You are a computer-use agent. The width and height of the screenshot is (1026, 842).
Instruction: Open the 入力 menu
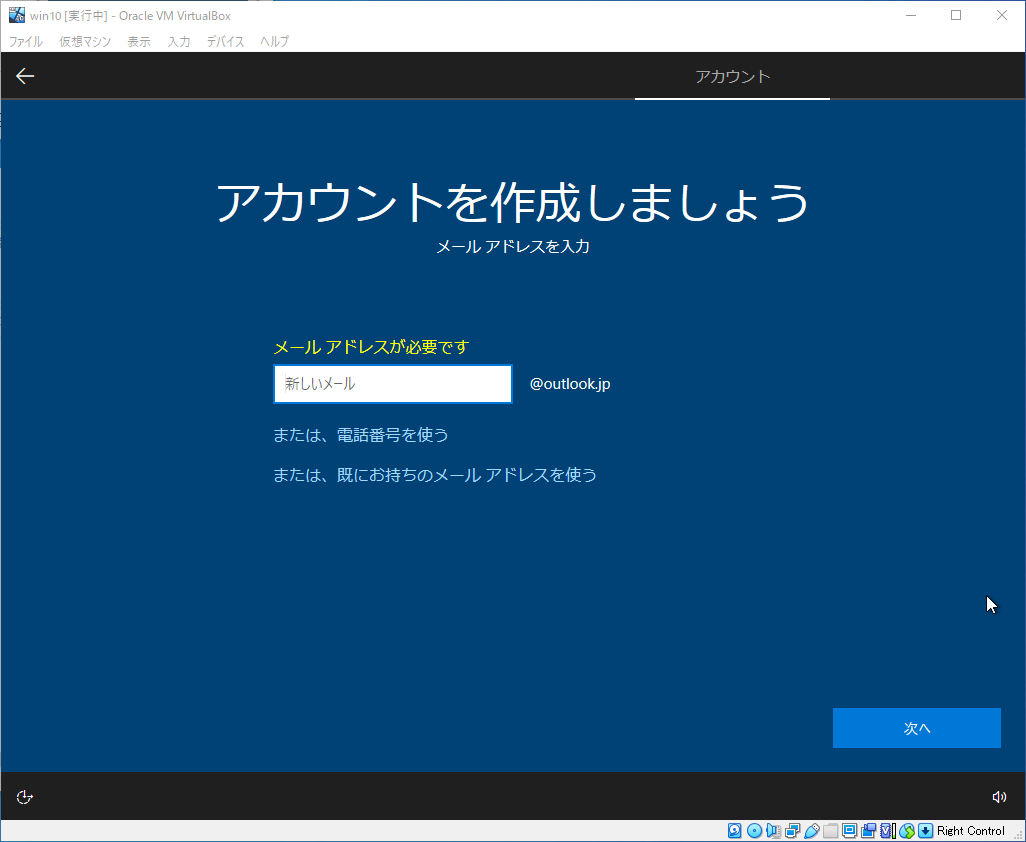179,41
